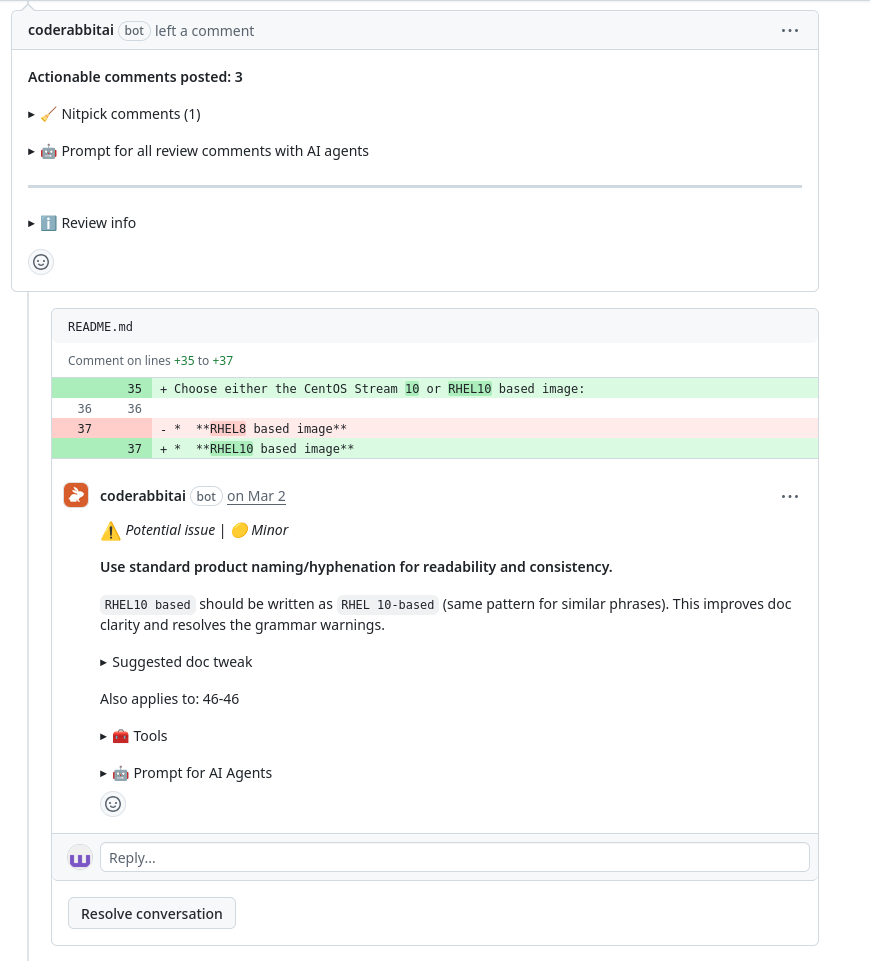Click into the Reply... text field
This screenshot has height=961, width=870.
(454, 857)
